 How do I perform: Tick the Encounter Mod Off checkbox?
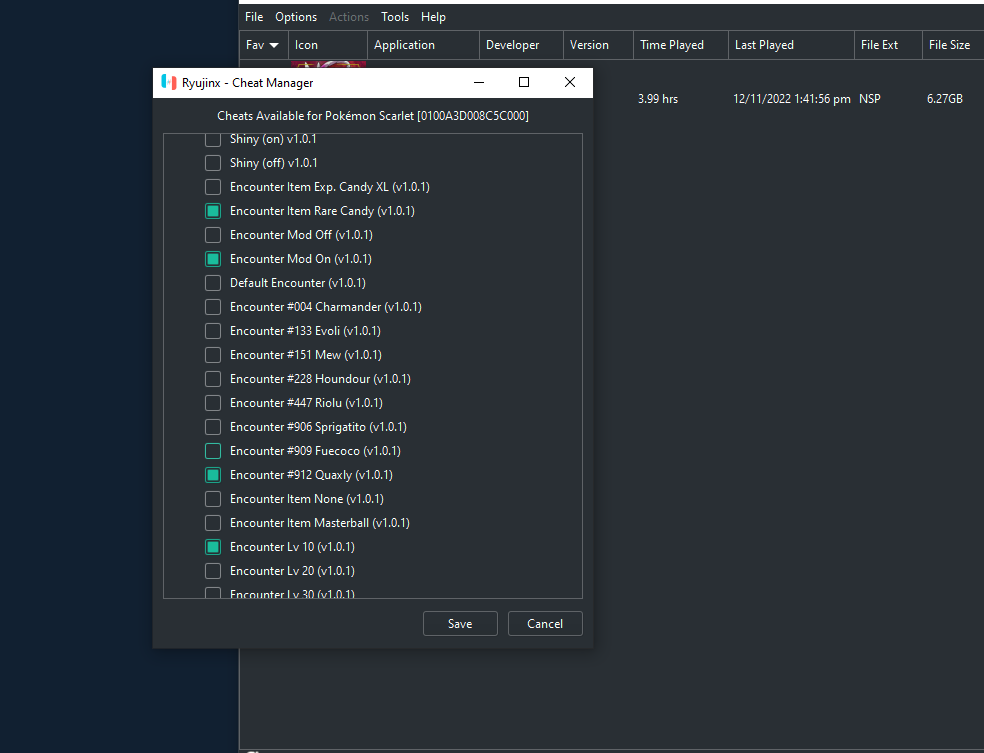[213, 235]
